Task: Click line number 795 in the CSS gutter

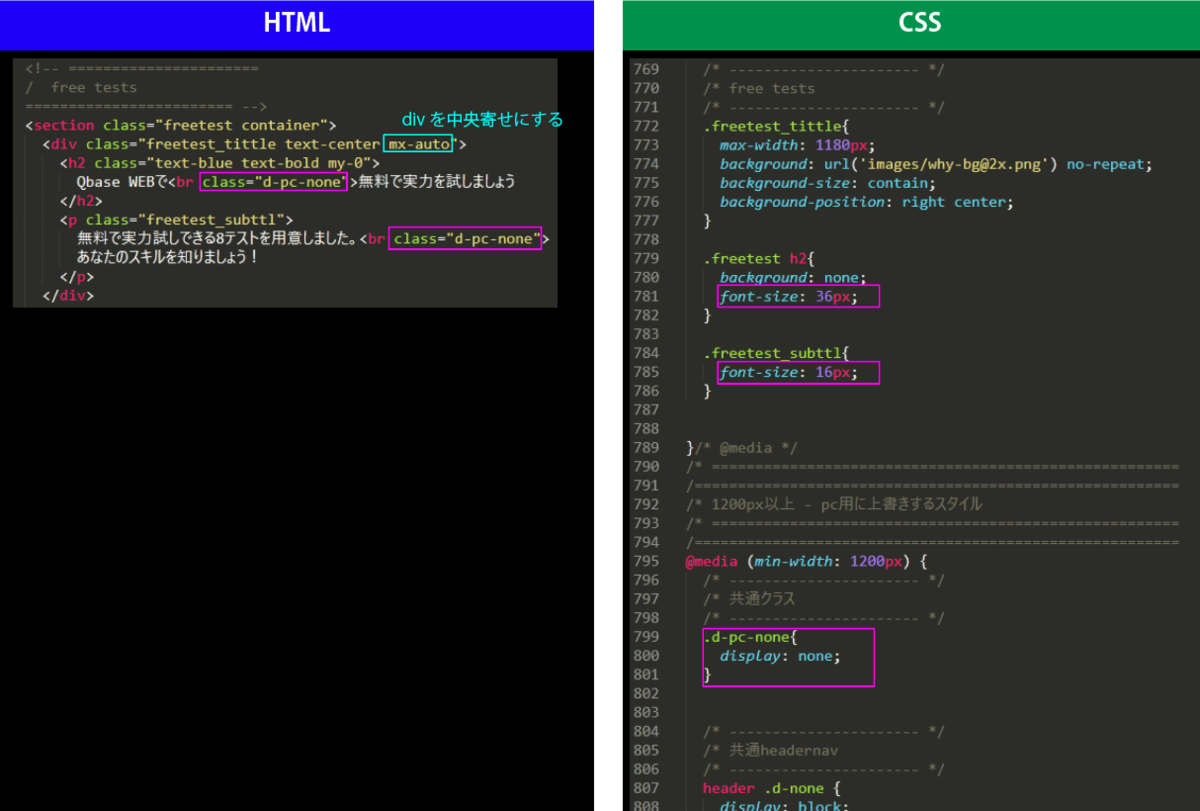Action: pyautogui.click(x=647, y=561)
